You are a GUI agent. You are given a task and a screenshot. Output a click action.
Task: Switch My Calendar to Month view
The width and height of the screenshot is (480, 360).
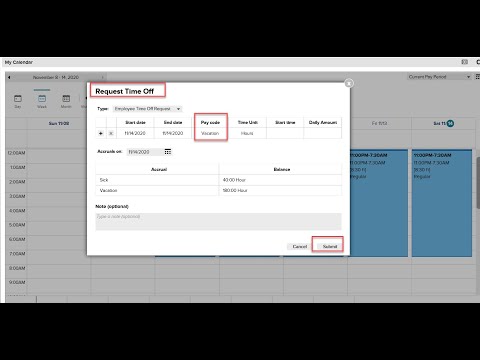point(66,101)
